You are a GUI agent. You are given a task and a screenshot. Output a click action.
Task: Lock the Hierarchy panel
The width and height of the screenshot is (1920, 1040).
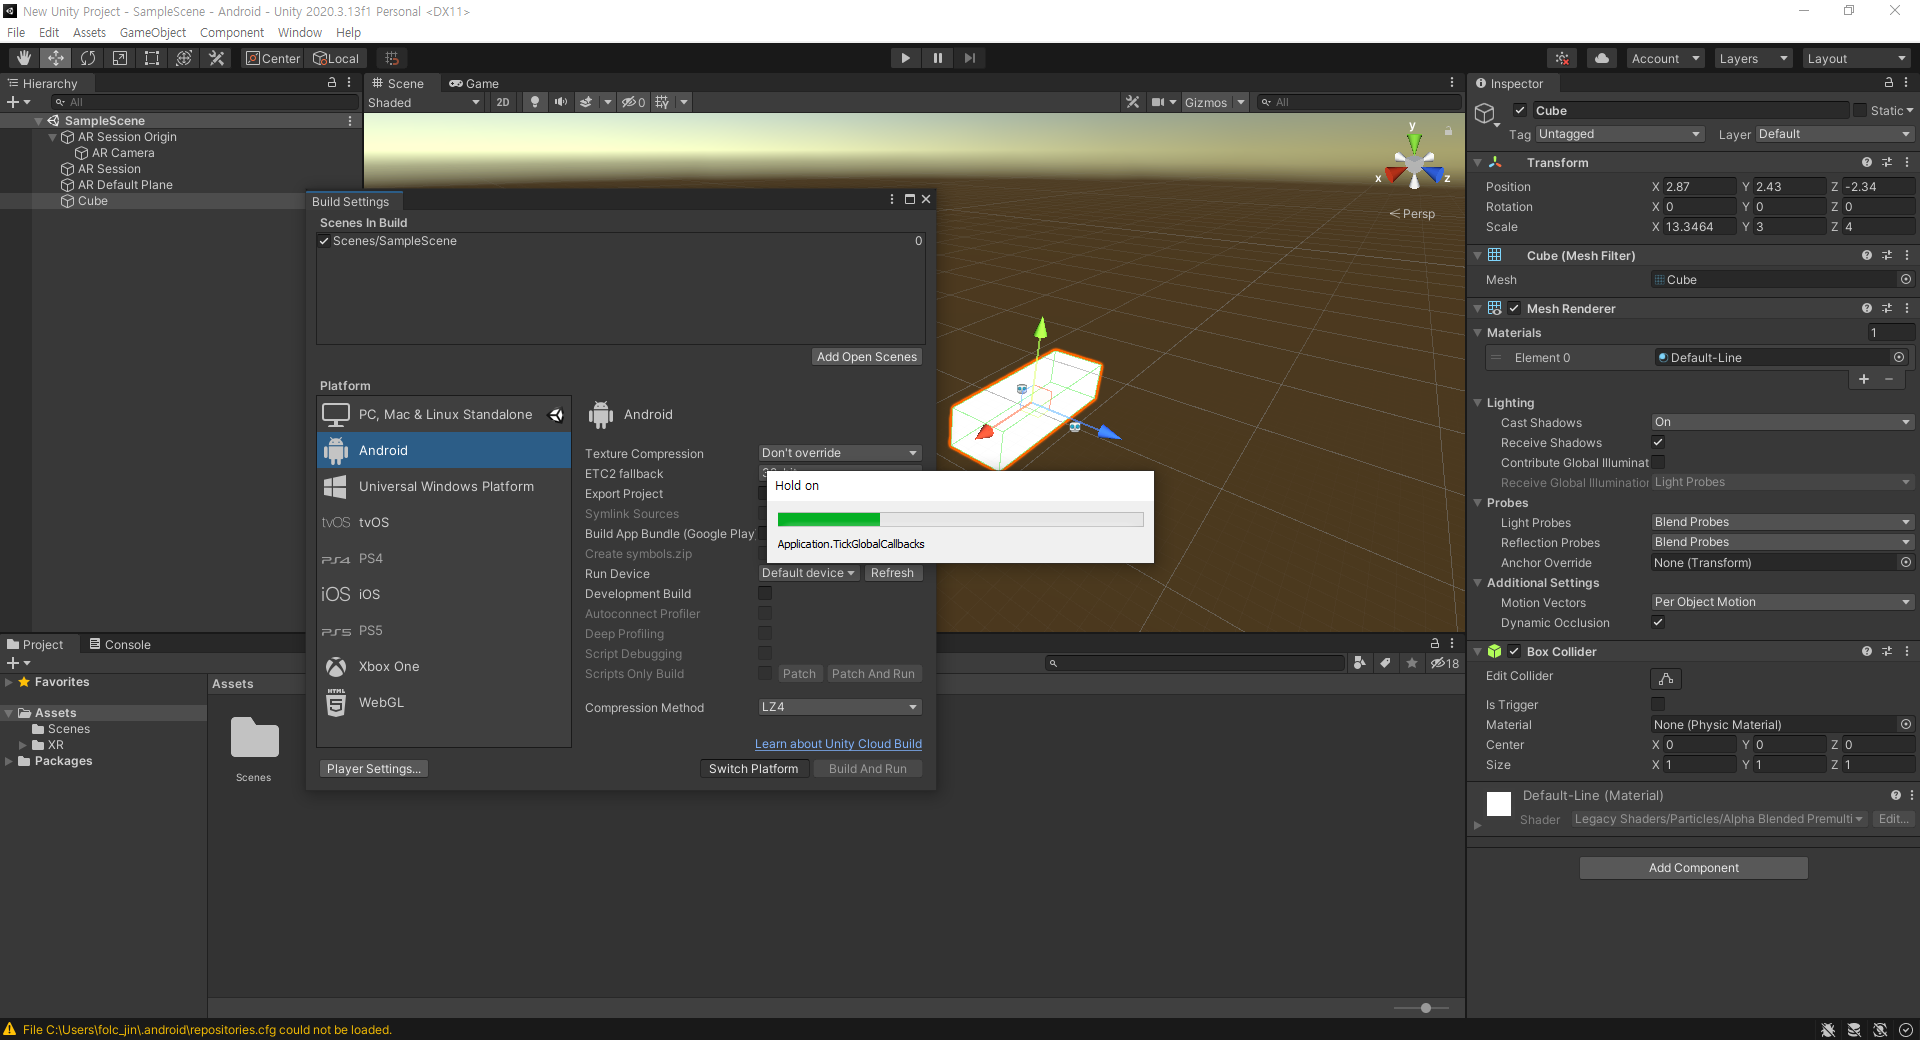tap(332, 83)
